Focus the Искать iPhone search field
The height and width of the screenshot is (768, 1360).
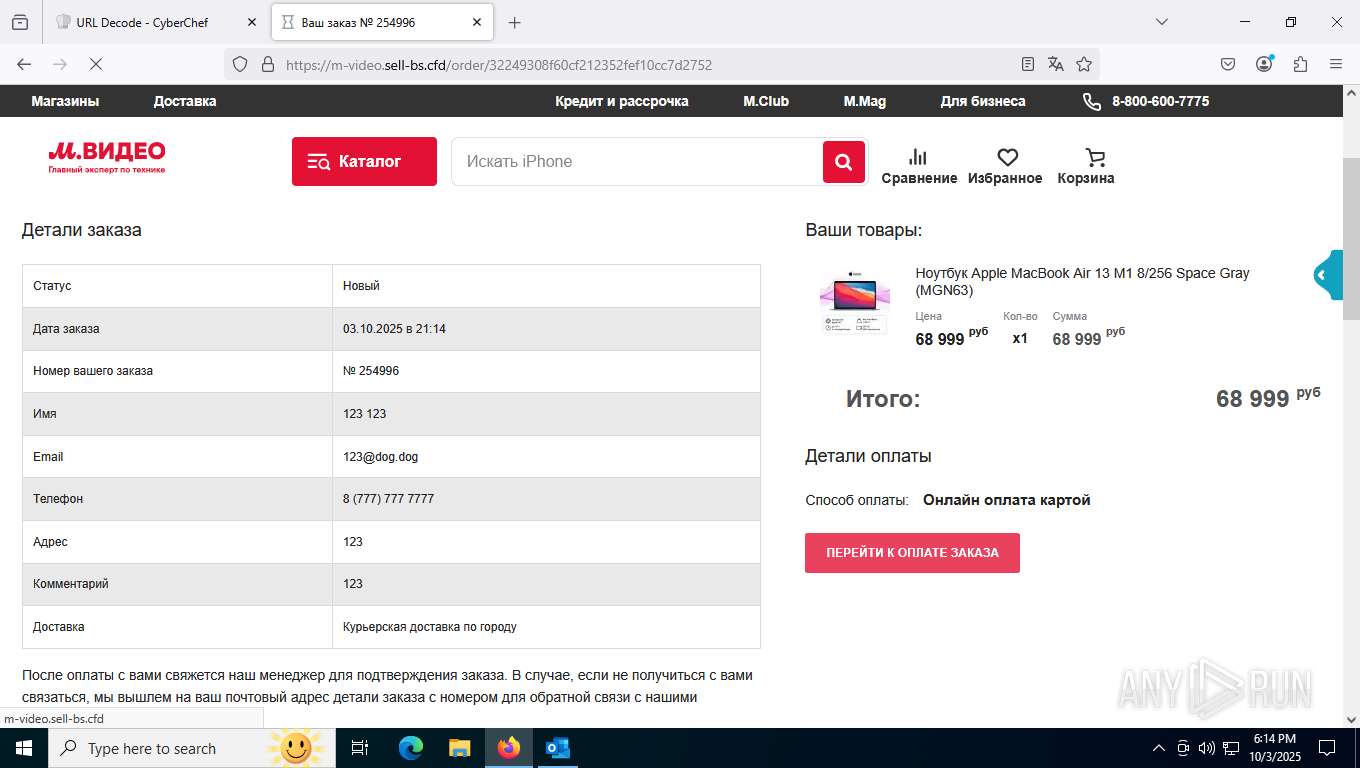[636, 161]
